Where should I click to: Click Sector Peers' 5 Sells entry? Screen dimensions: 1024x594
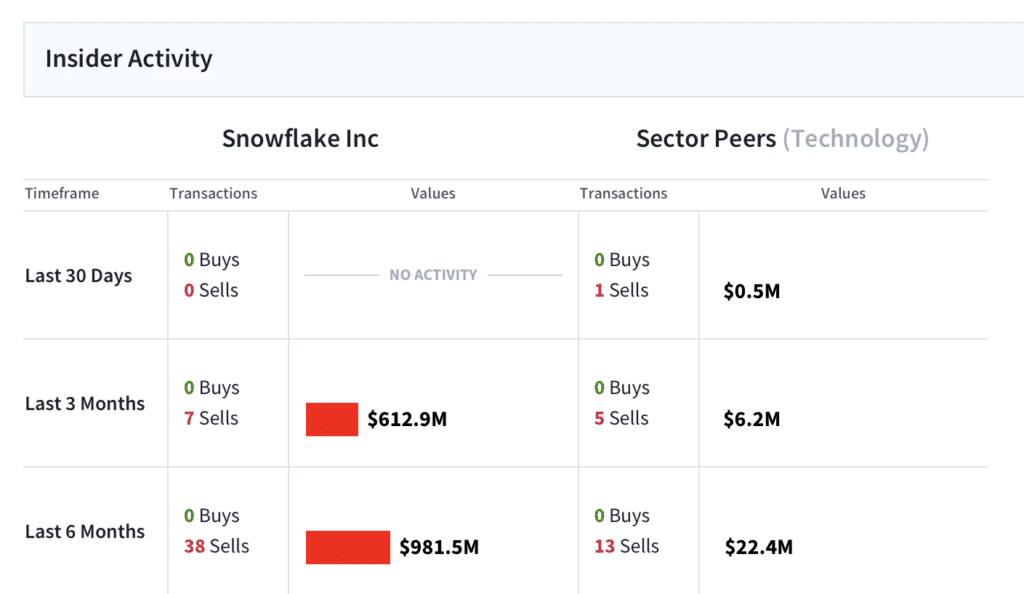[621, 418]
